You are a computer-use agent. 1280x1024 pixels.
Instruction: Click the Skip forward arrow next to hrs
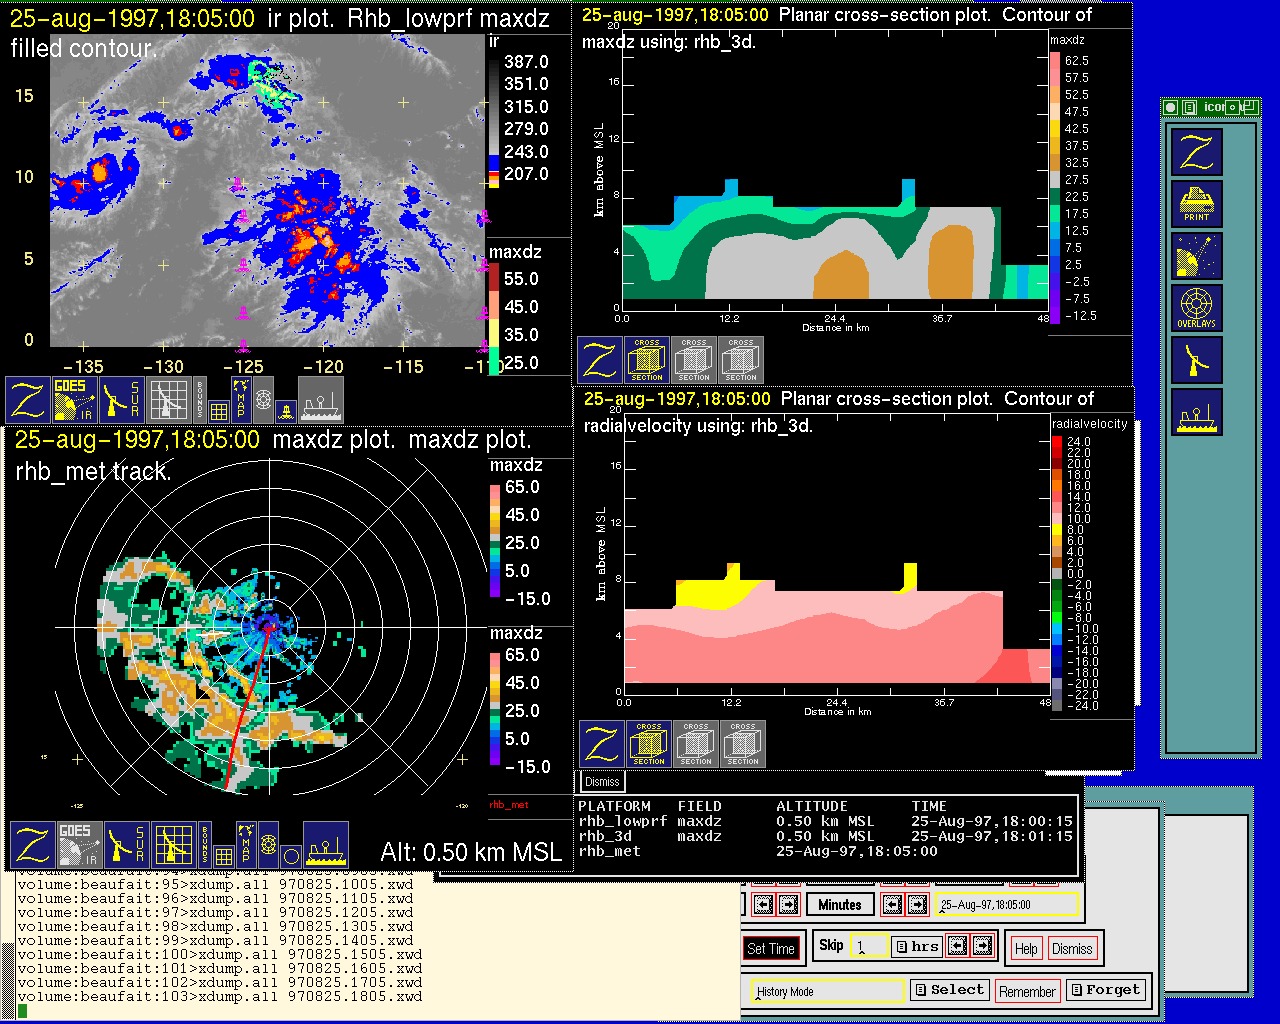click(982, 946)
